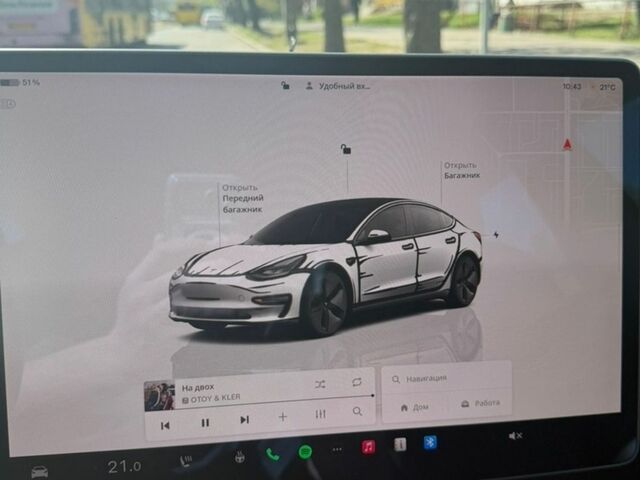Tap the headlight indicator icon under battery

point(8,104)
